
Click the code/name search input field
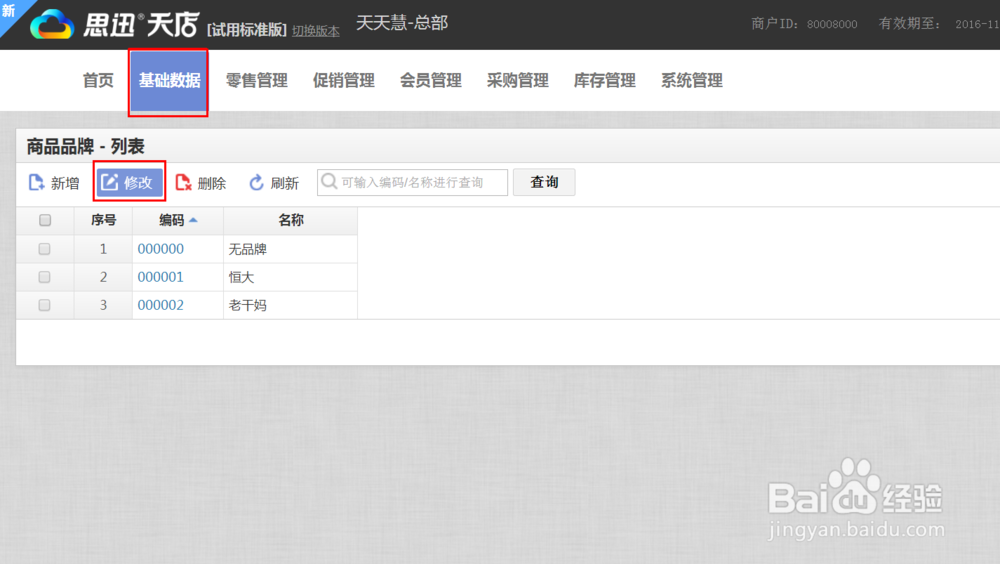coord(413,182)
